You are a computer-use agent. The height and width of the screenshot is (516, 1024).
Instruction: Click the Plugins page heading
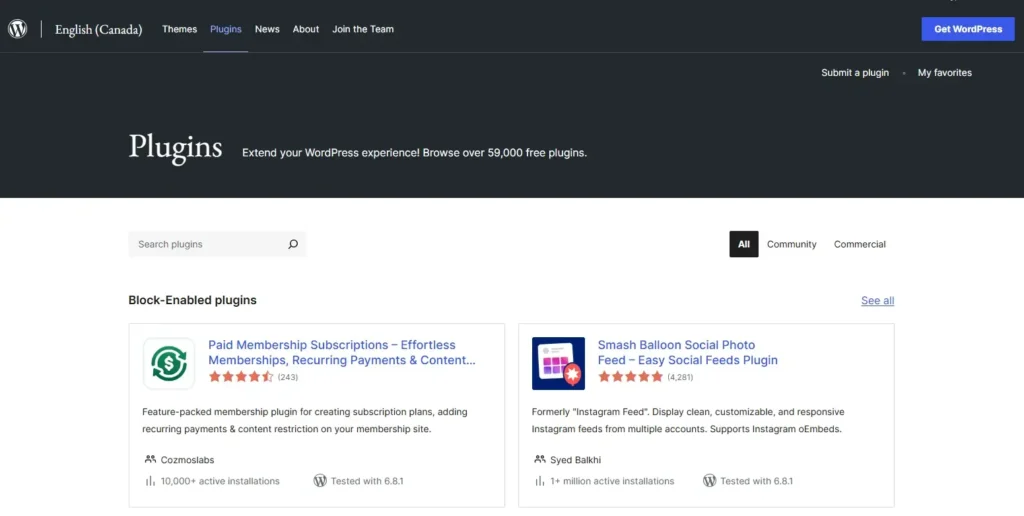pos(176,146)
